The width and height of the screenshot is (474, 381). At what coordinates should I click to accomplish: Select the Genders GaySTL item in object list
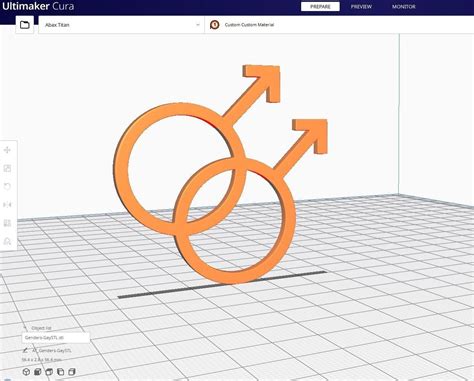pos(56,338)
